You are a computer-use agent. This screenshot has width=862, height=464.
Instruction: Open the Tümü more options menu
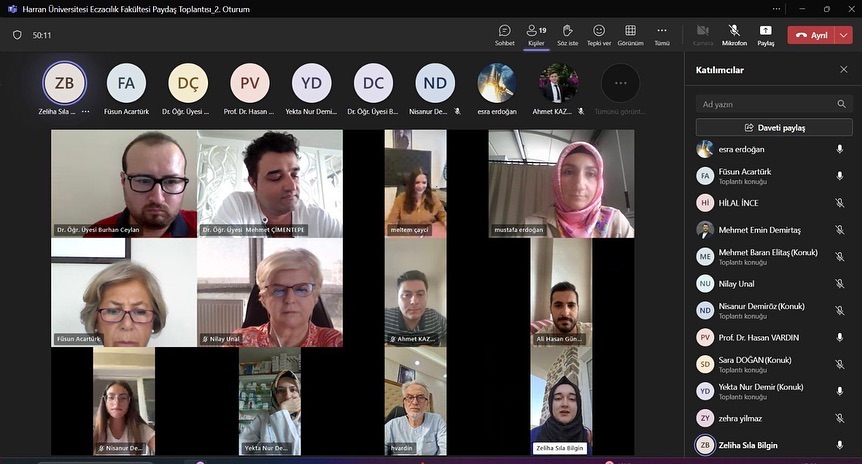click(x=662, y=35)
